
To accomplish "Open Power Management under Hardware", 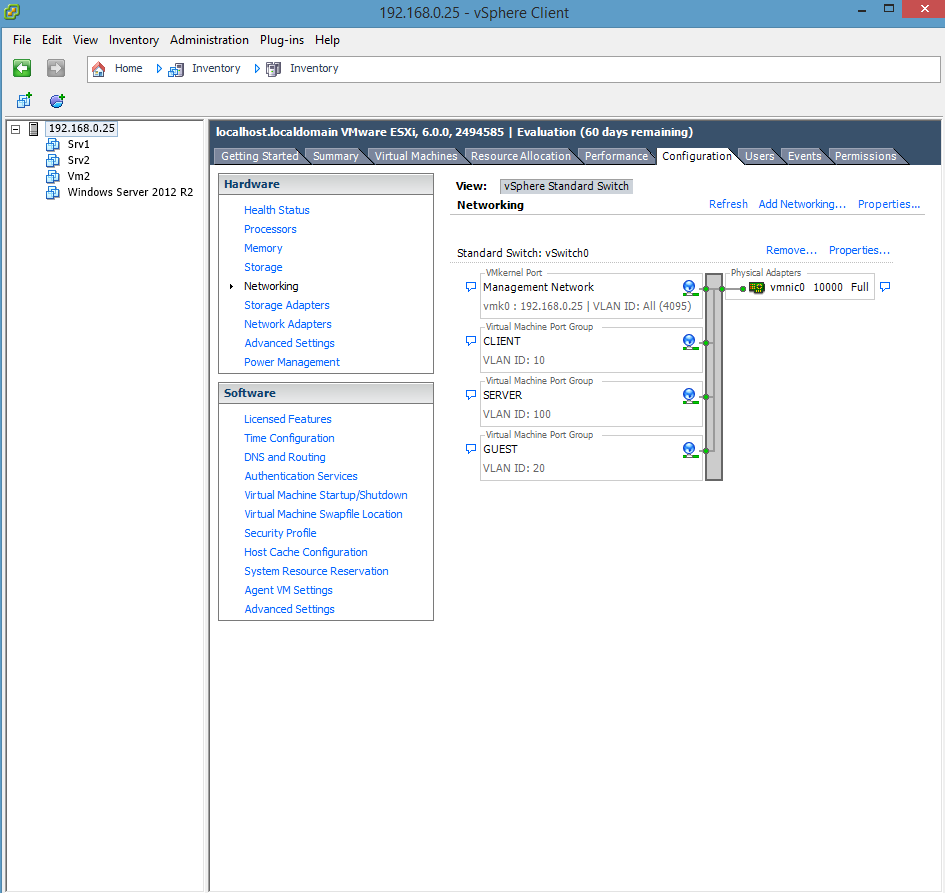I will 292,362.
